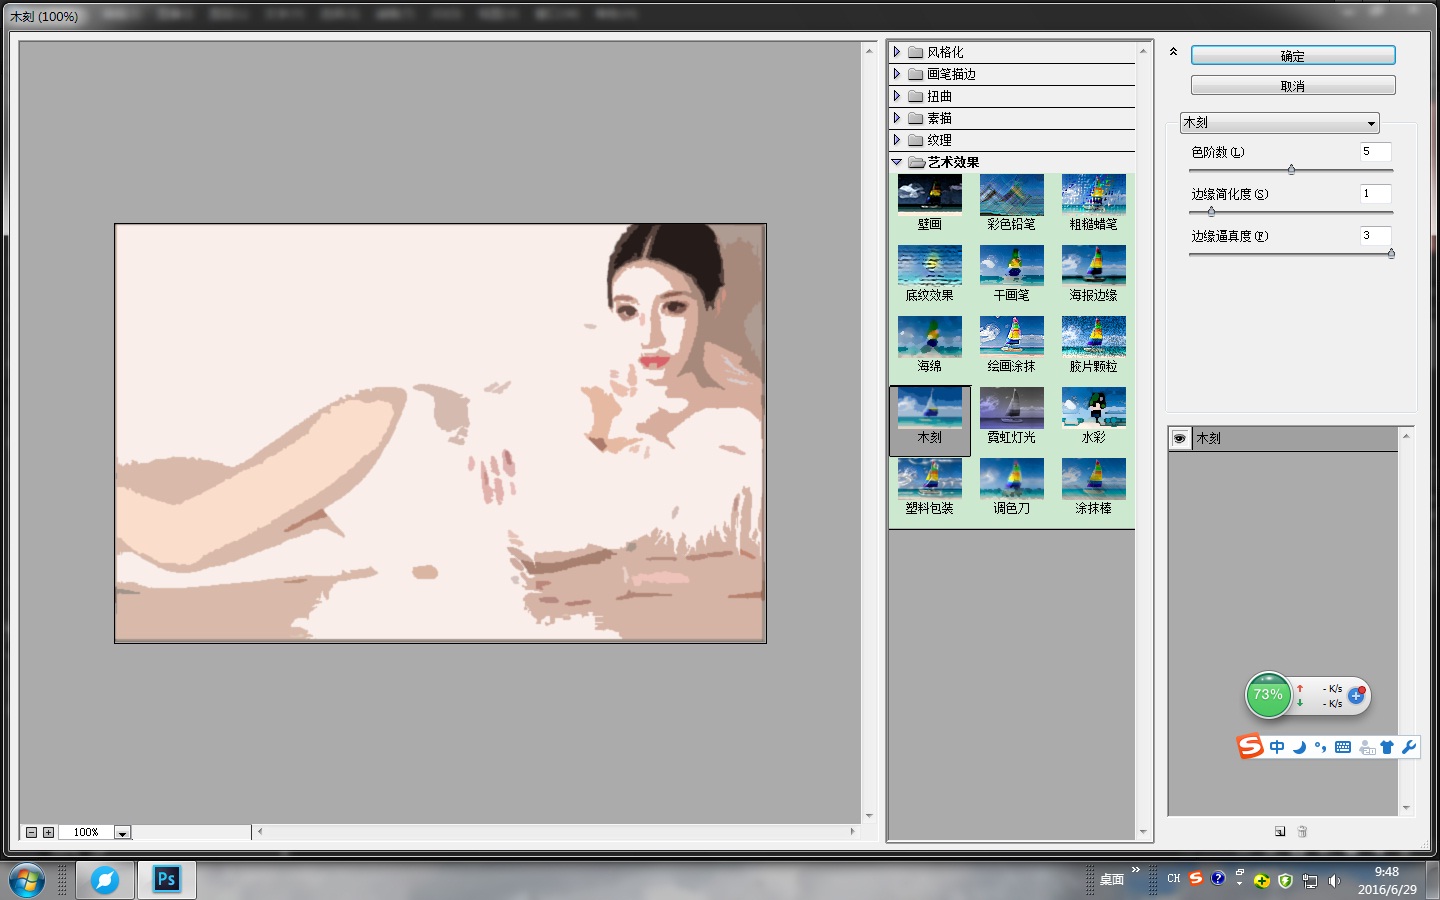Collapse filter thumbnails with double-chevron icon
The image size is (1440, 900).
point(1173,52)
